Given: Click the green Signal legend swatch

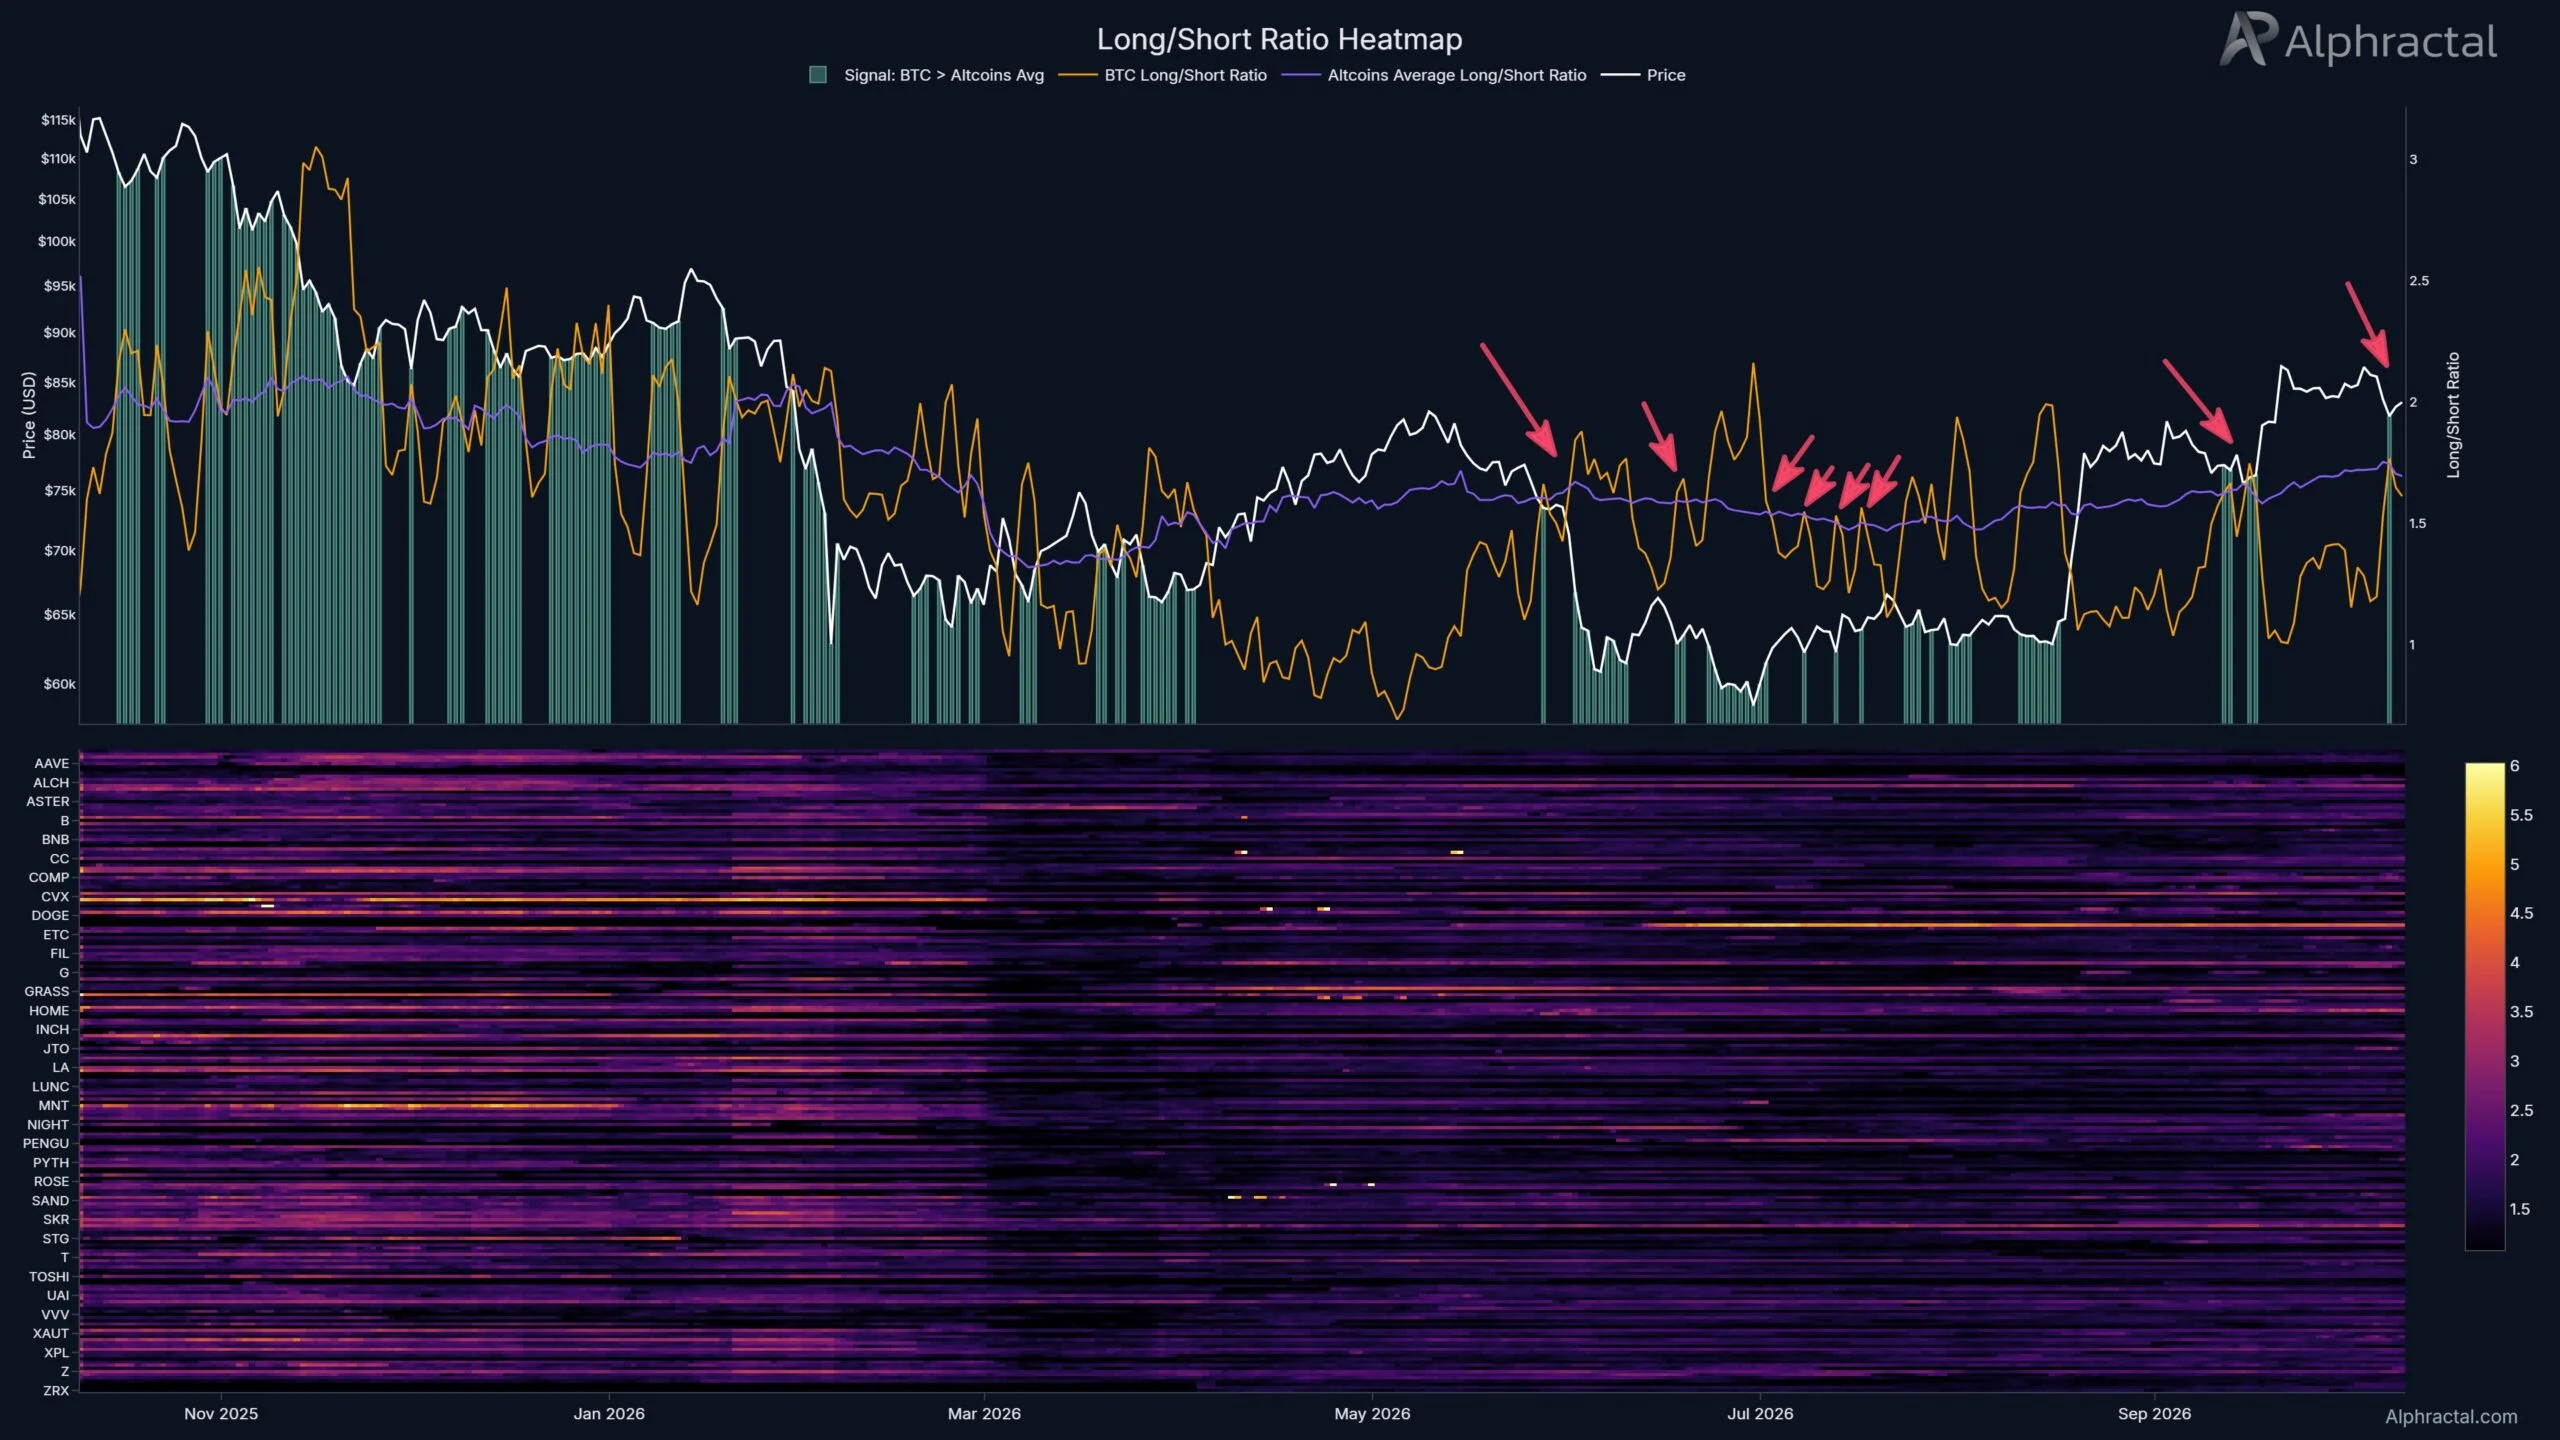Looking at the screenshot, I should point(818,75).
